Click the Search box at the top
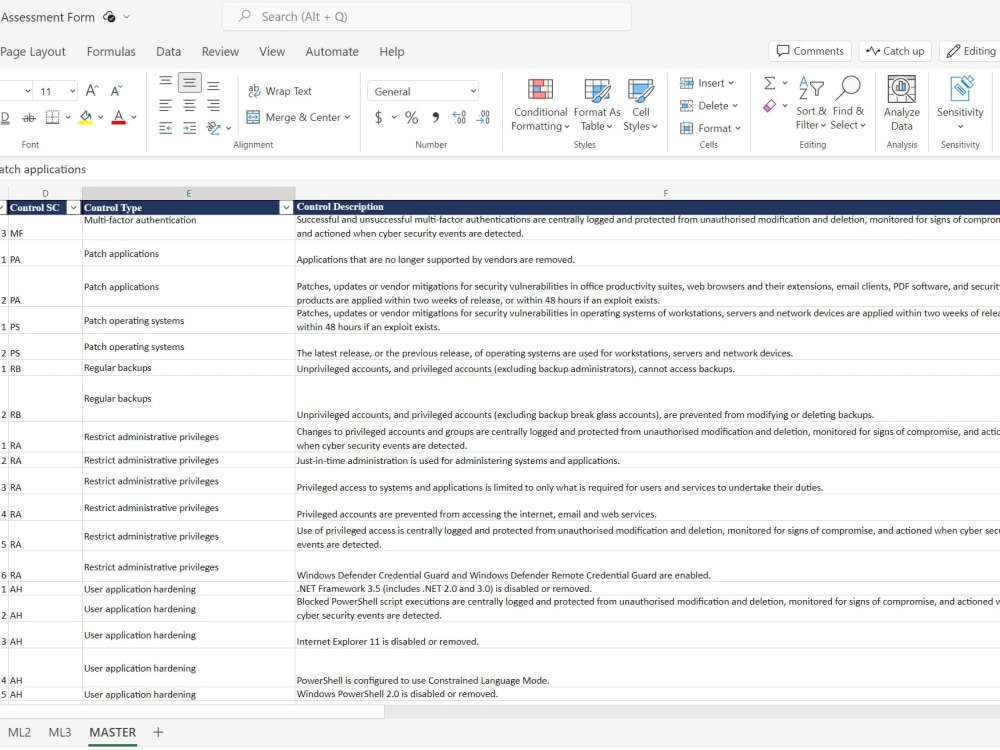Viewport: 1000px width, 750px height. 426,16
